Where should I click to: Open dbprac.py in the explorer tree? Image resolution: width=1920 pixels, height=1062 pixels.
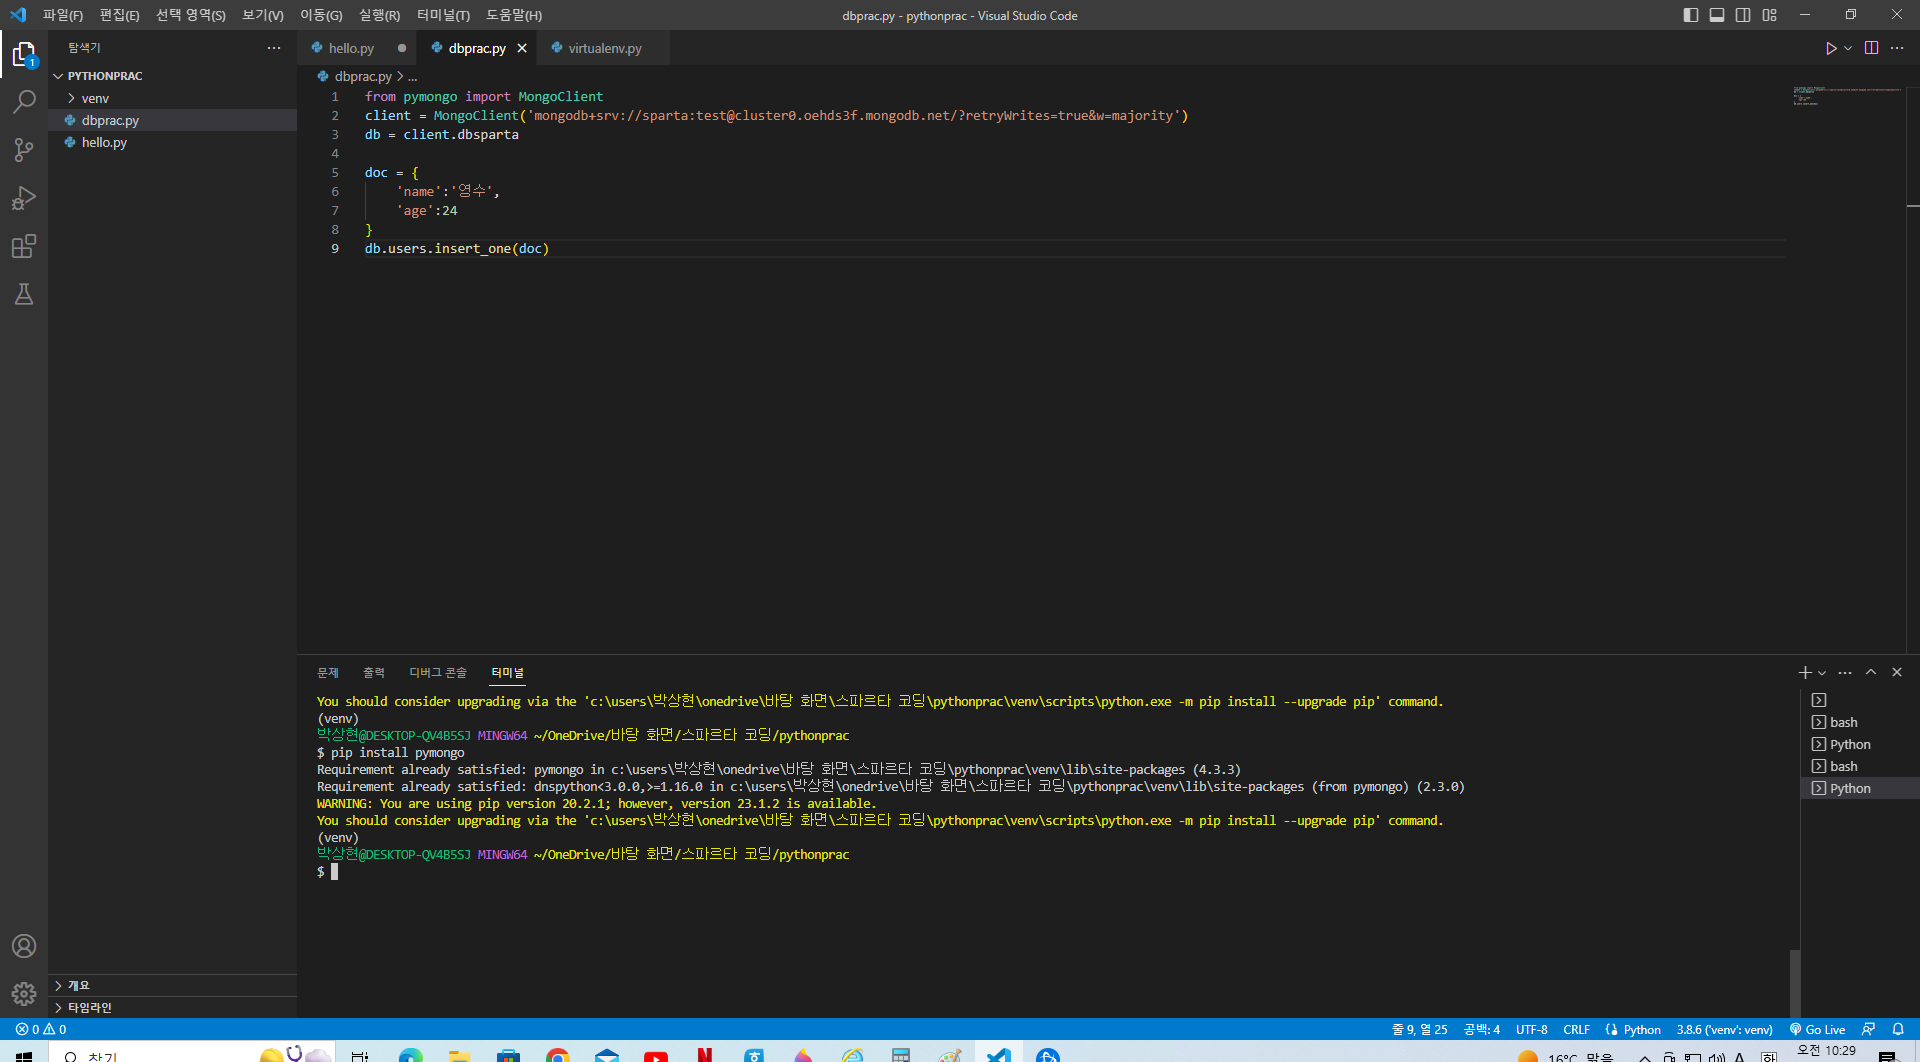point(172,120)
